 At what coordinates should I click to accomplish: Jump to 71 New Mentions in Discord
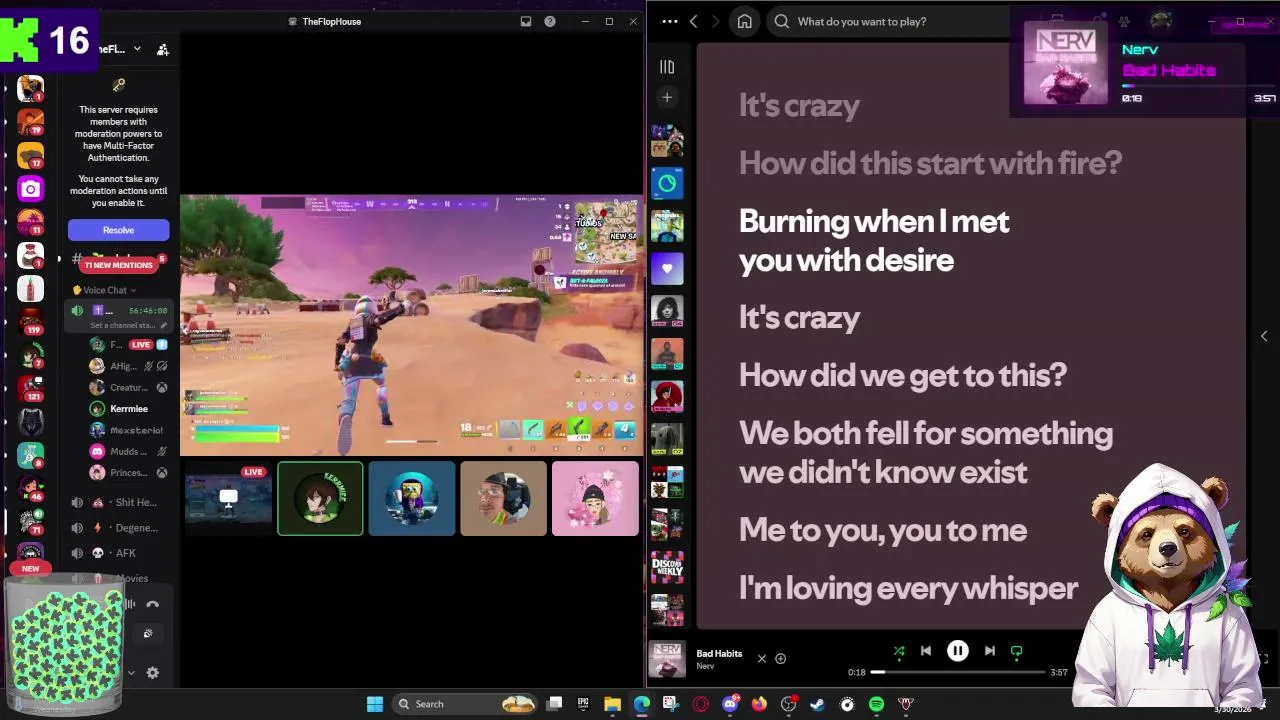tap(118, 265)
